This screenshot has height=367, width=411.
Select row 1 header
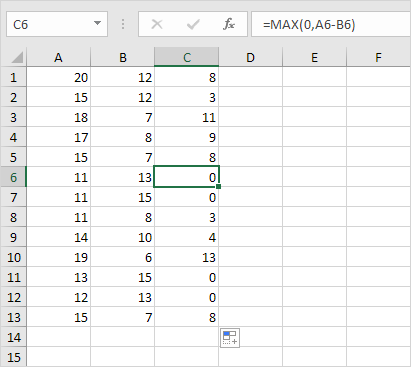pos(13,77)
